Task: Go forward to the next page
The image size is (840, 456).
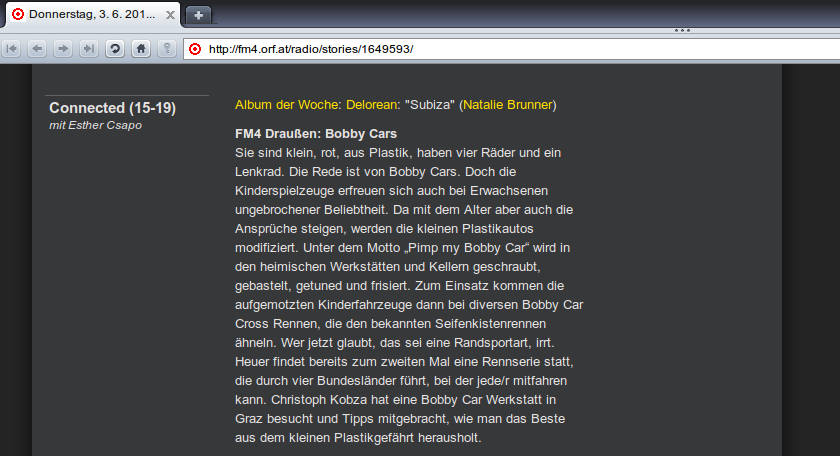Action: click(63, 48)
